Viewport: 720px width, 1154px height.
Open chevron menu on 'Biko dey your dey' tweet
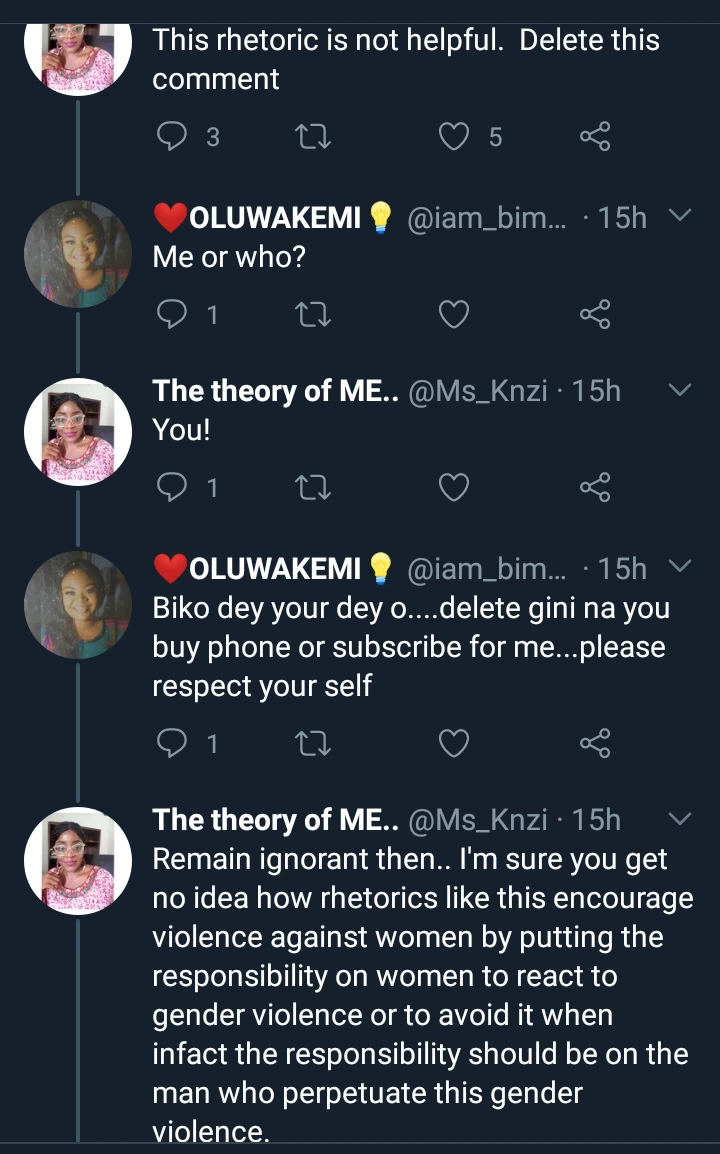tap(679, 567)
